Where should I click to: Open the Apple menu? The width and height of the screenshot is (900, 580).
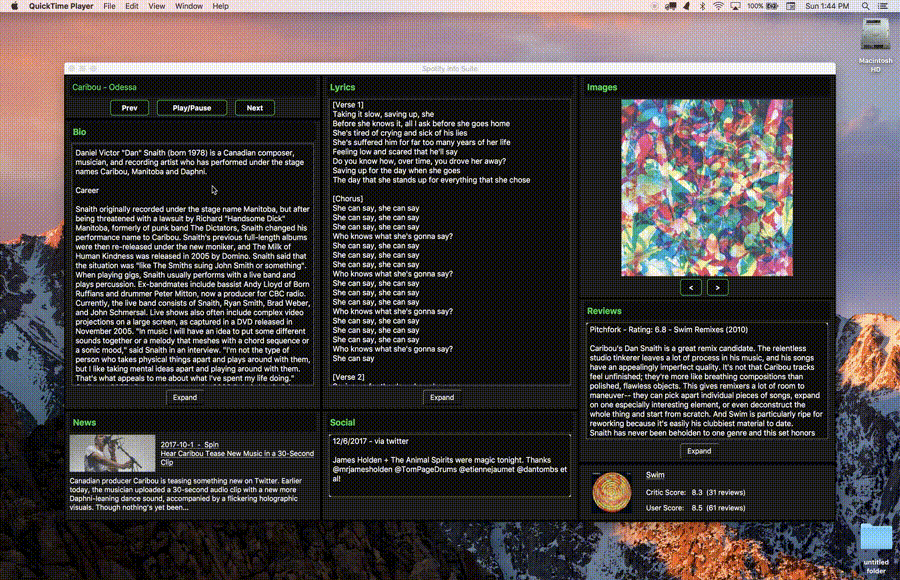point(12,6)
